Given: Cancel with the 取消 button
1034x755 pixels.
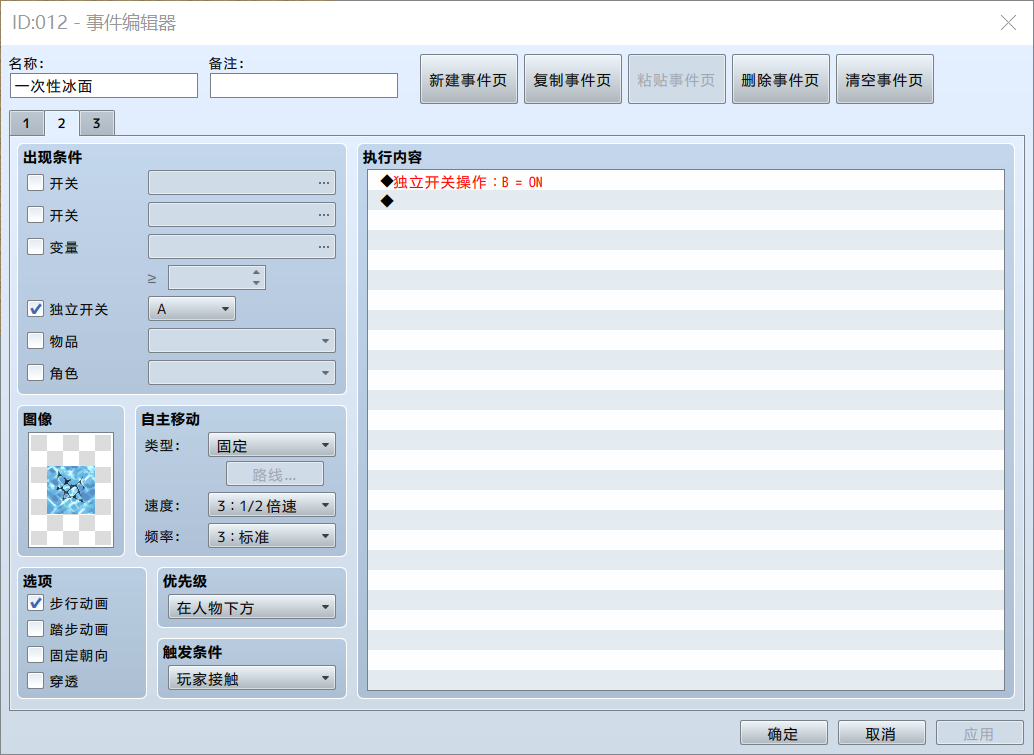Looking at the screenshot, I should 881,733.
